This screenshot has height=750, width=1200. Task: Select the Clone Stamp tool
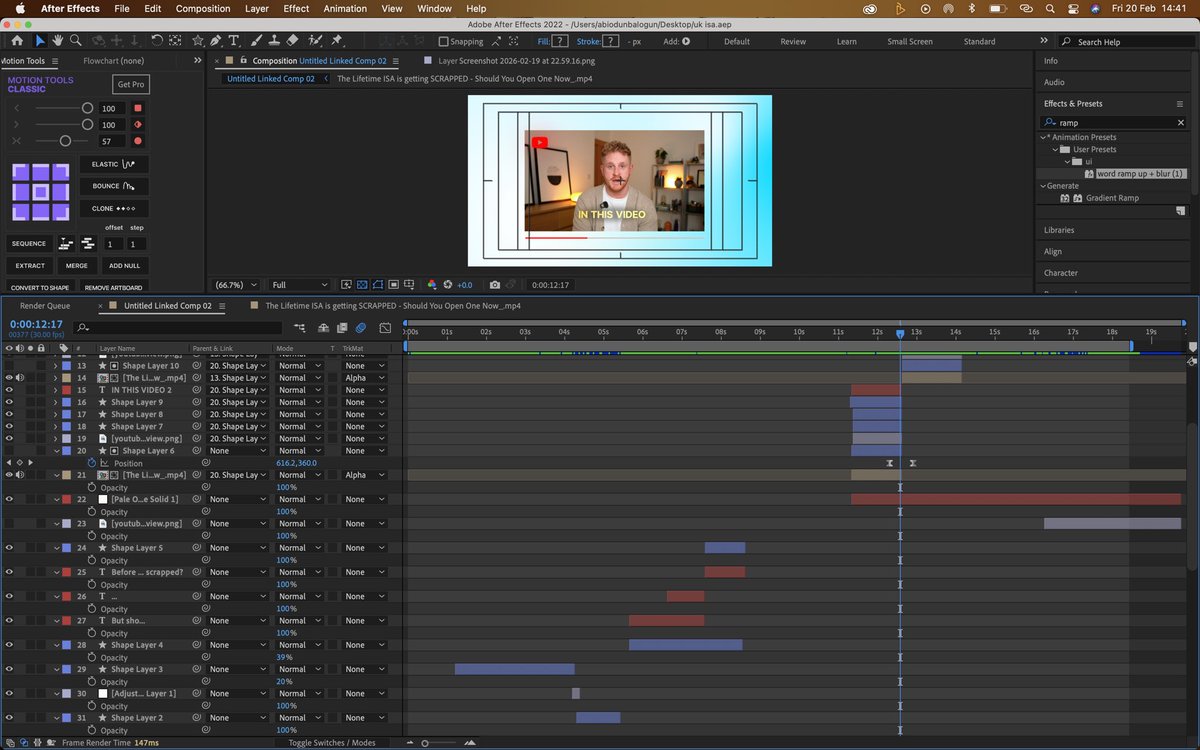pos(274,41)
